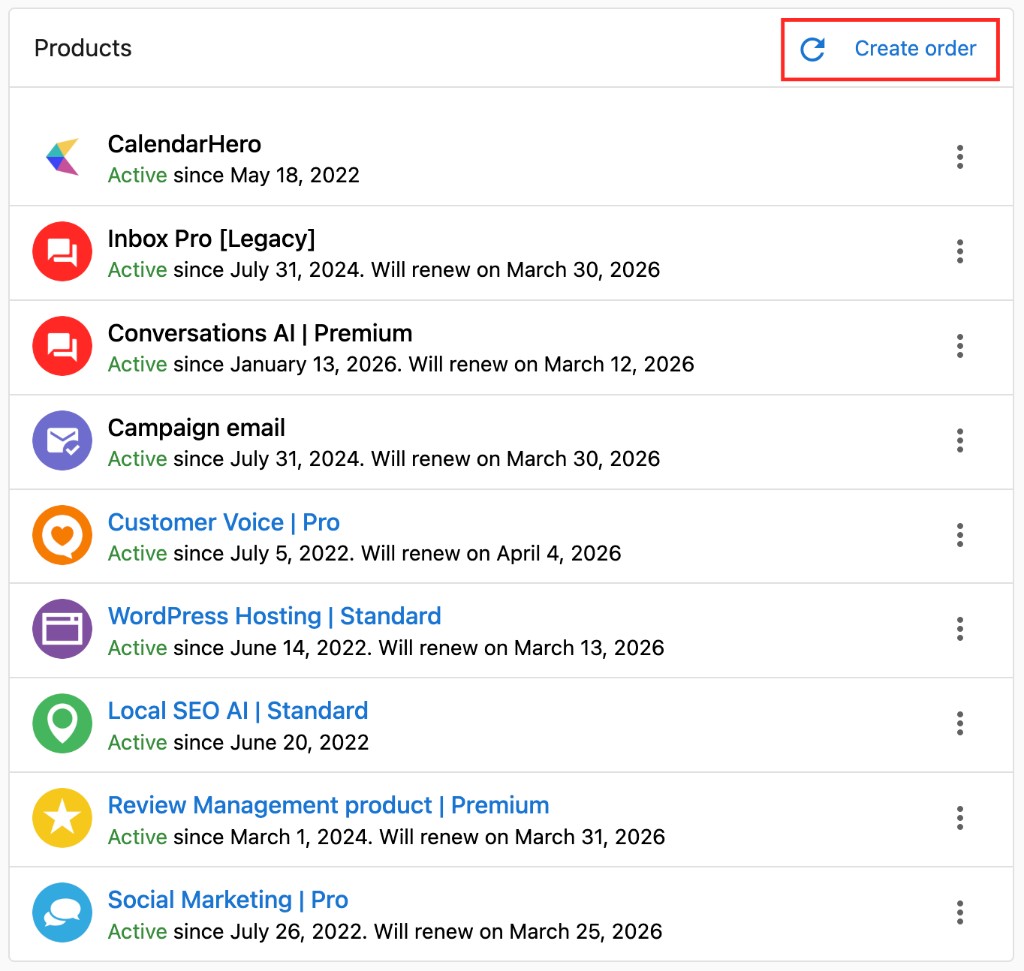Open the Review Management product | Premium link
The height and width of the screenshot is (971, 1024).
coord(328,806)
